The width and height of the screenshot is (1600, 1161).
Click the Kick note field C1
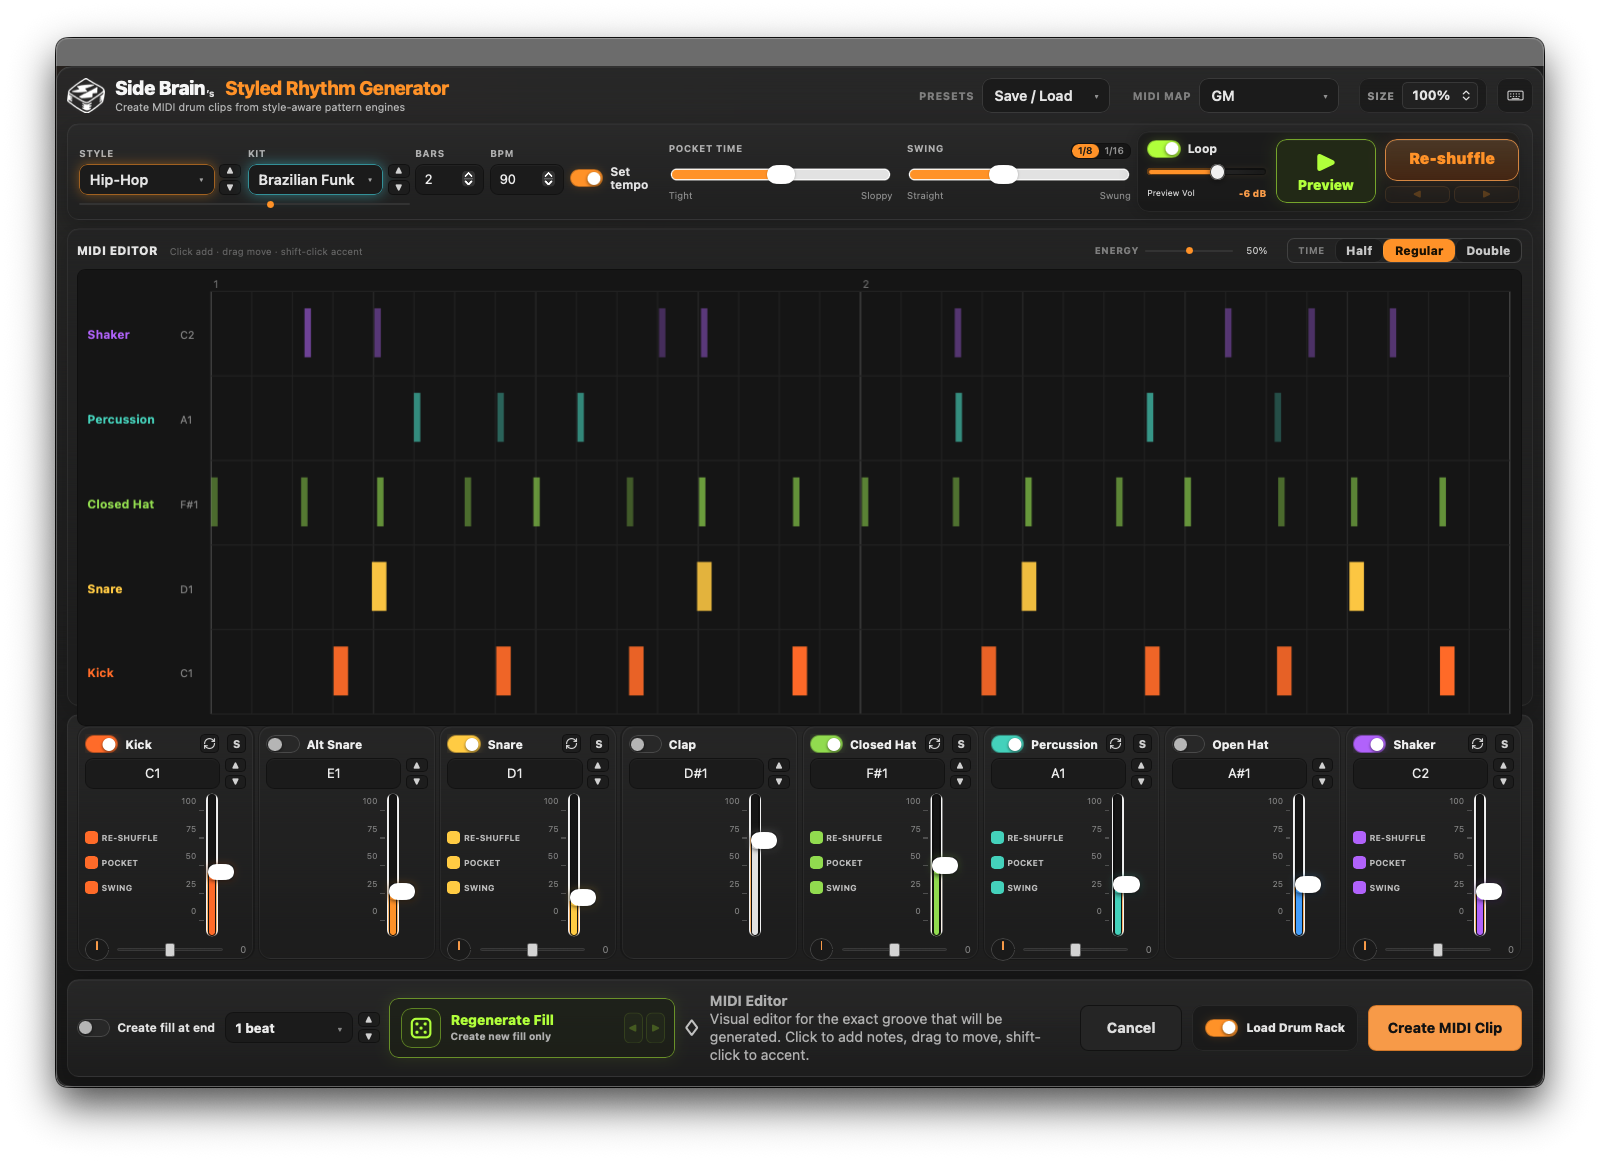pyautogui.click(x=153, y=774)
